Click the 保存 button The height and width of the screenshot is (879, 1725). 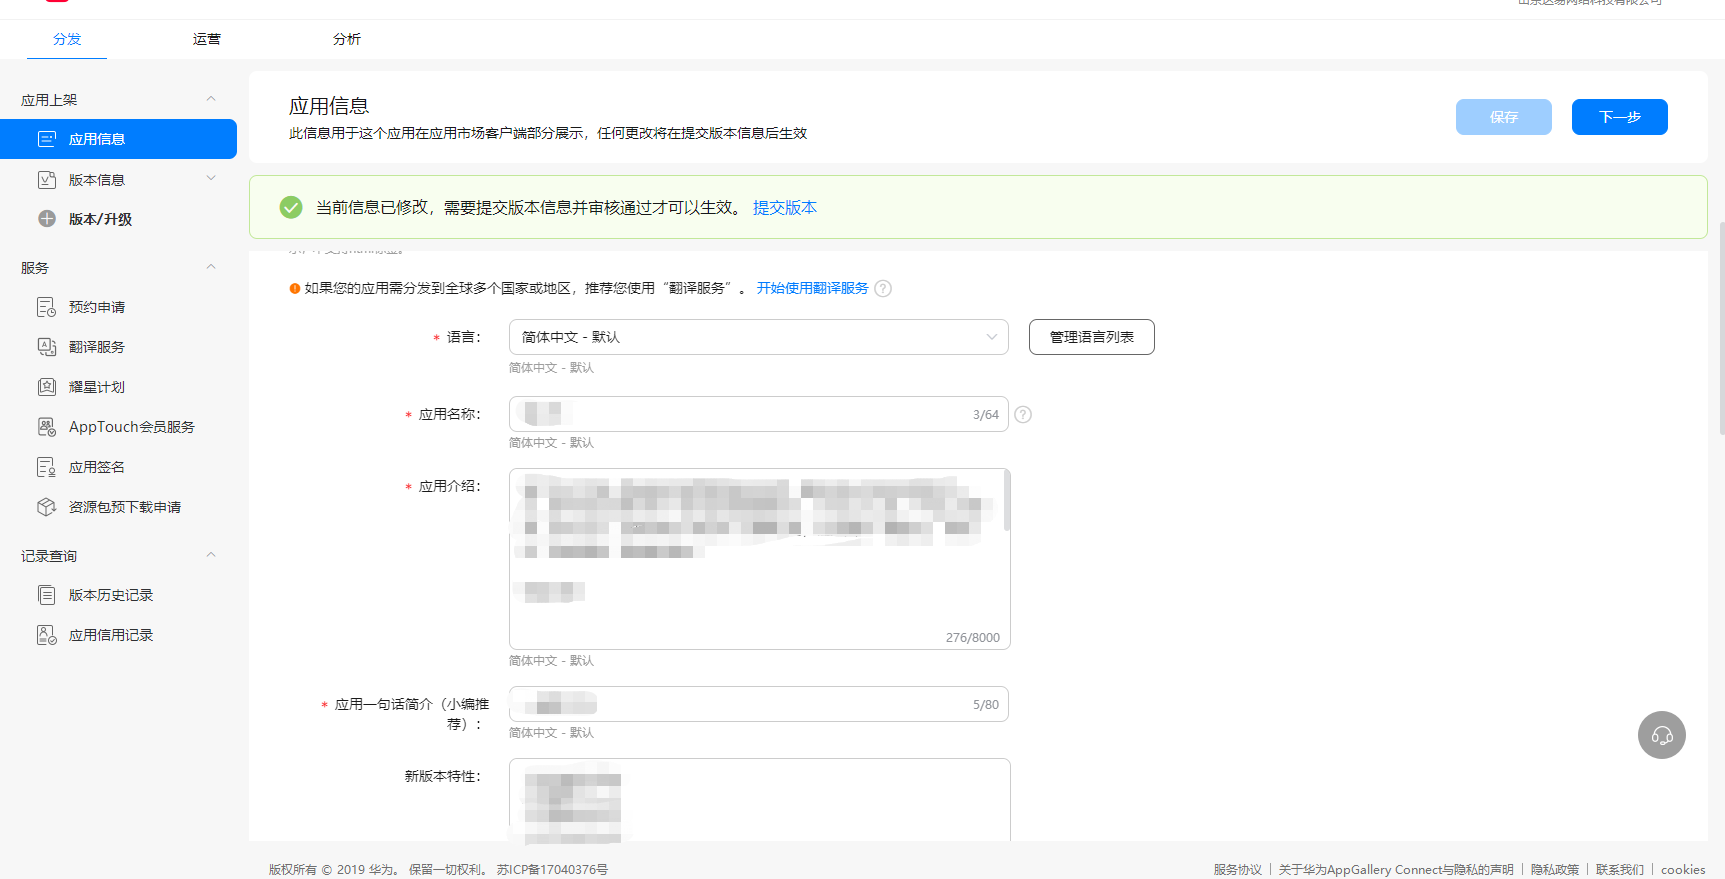coord(1504,117)
